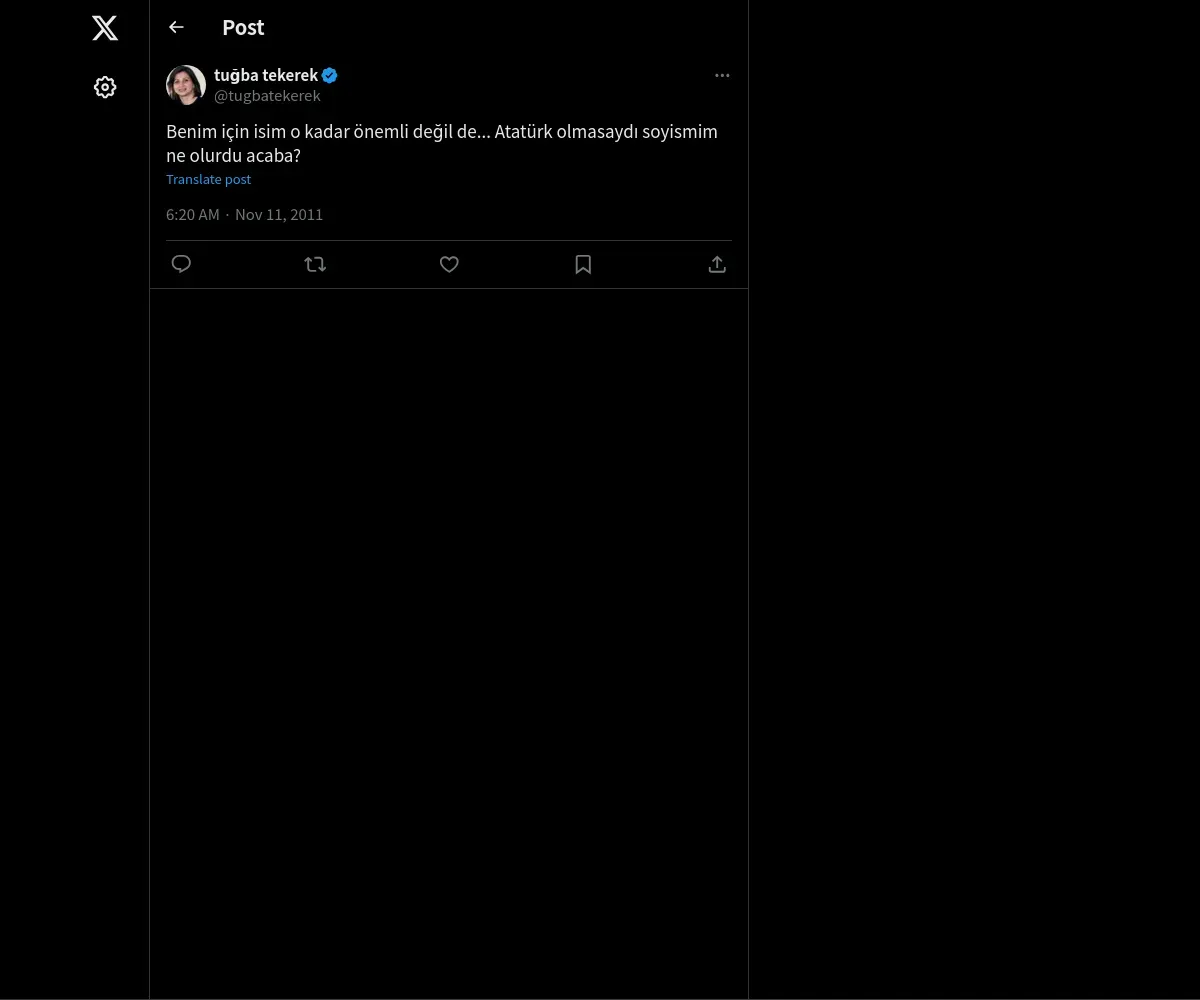Go back using the arrow icon

(177, 27)
